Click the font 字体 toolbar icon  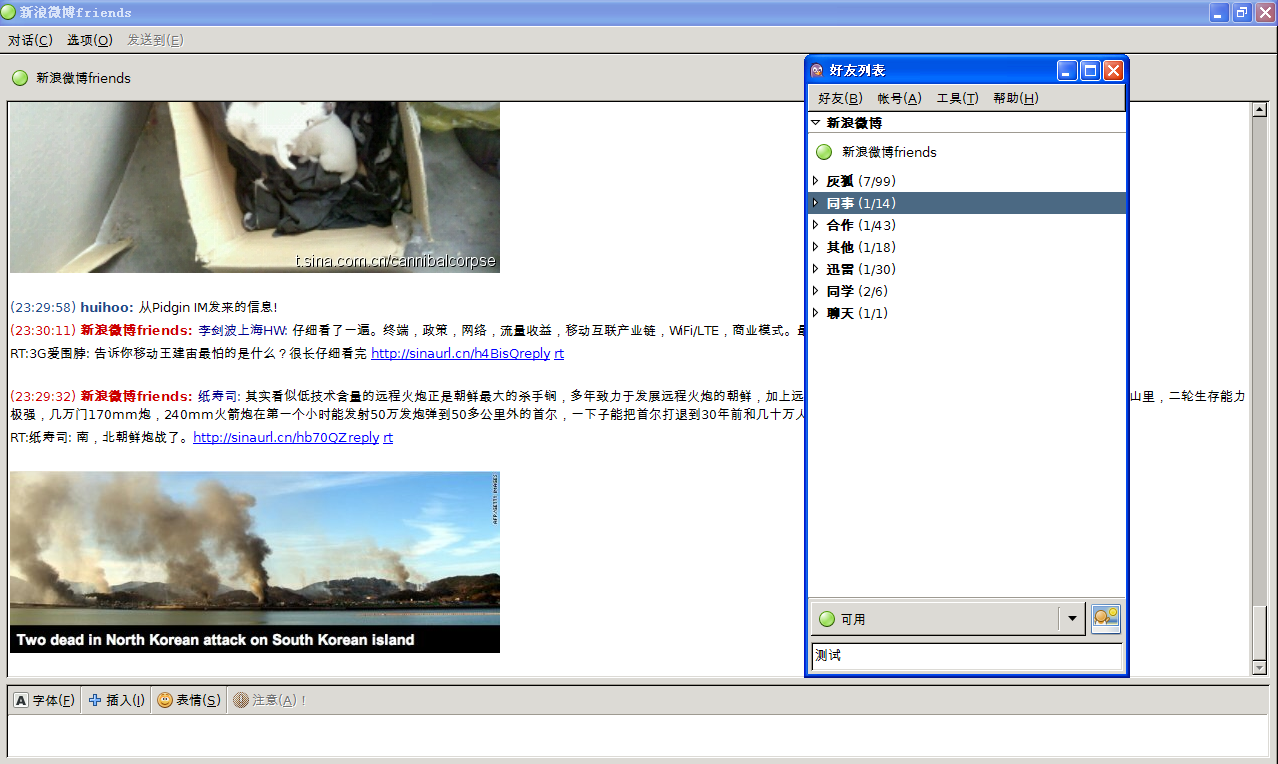[21, 700]
